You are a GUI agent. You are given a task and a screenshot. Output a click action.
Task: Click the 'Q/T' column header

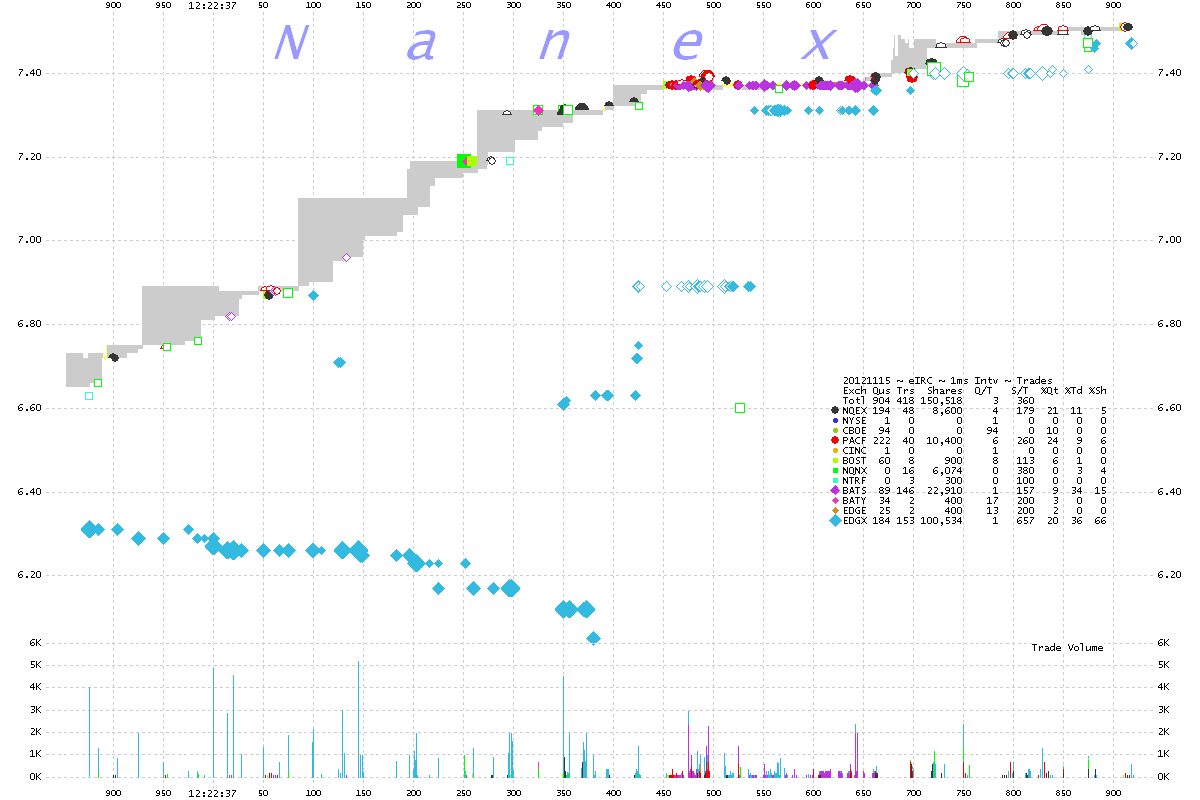(x=984, y=391)
